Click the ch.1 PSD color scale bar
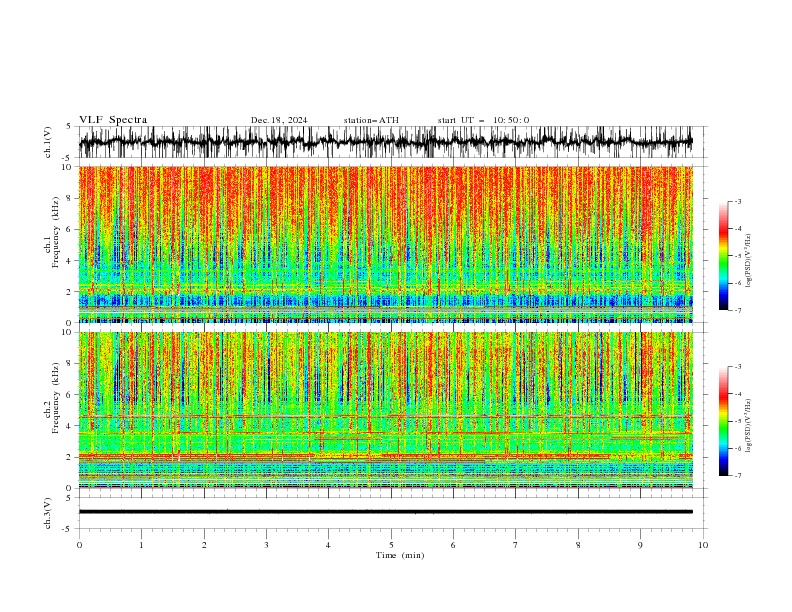The width and height of the screenshot is (792, 612). pyautogui.click(x=723, y=256)
